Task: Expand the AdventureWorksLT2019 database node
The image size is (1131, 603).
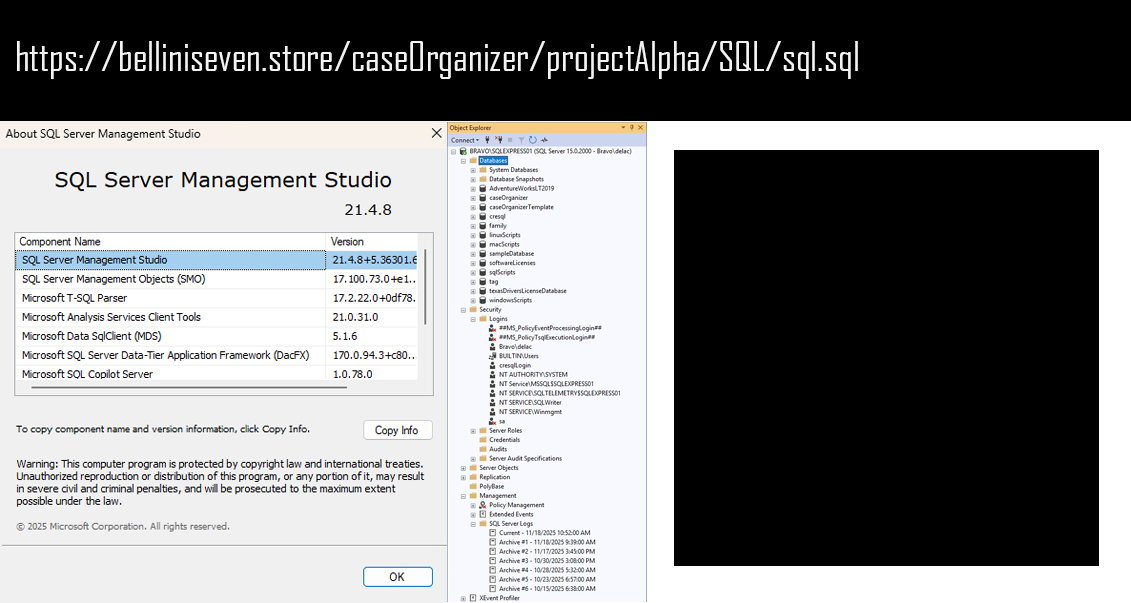Action: pyautogui.click(x=472, y=188)
